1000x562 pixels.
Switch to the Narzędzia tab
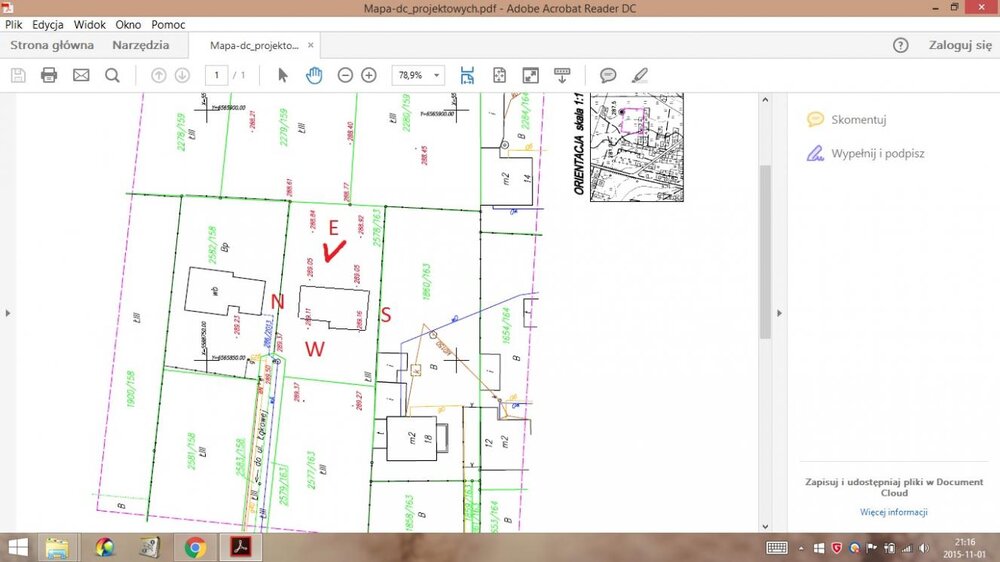coord(140,45)
